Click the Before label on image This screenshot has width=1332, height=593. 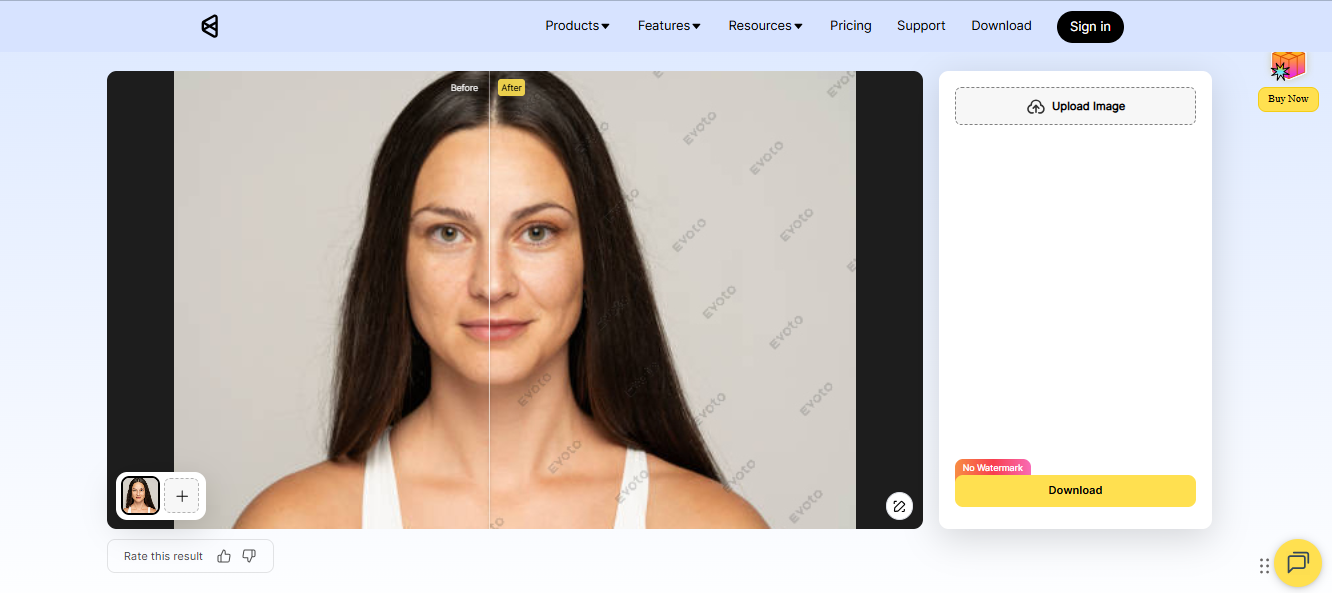point(464,88)
